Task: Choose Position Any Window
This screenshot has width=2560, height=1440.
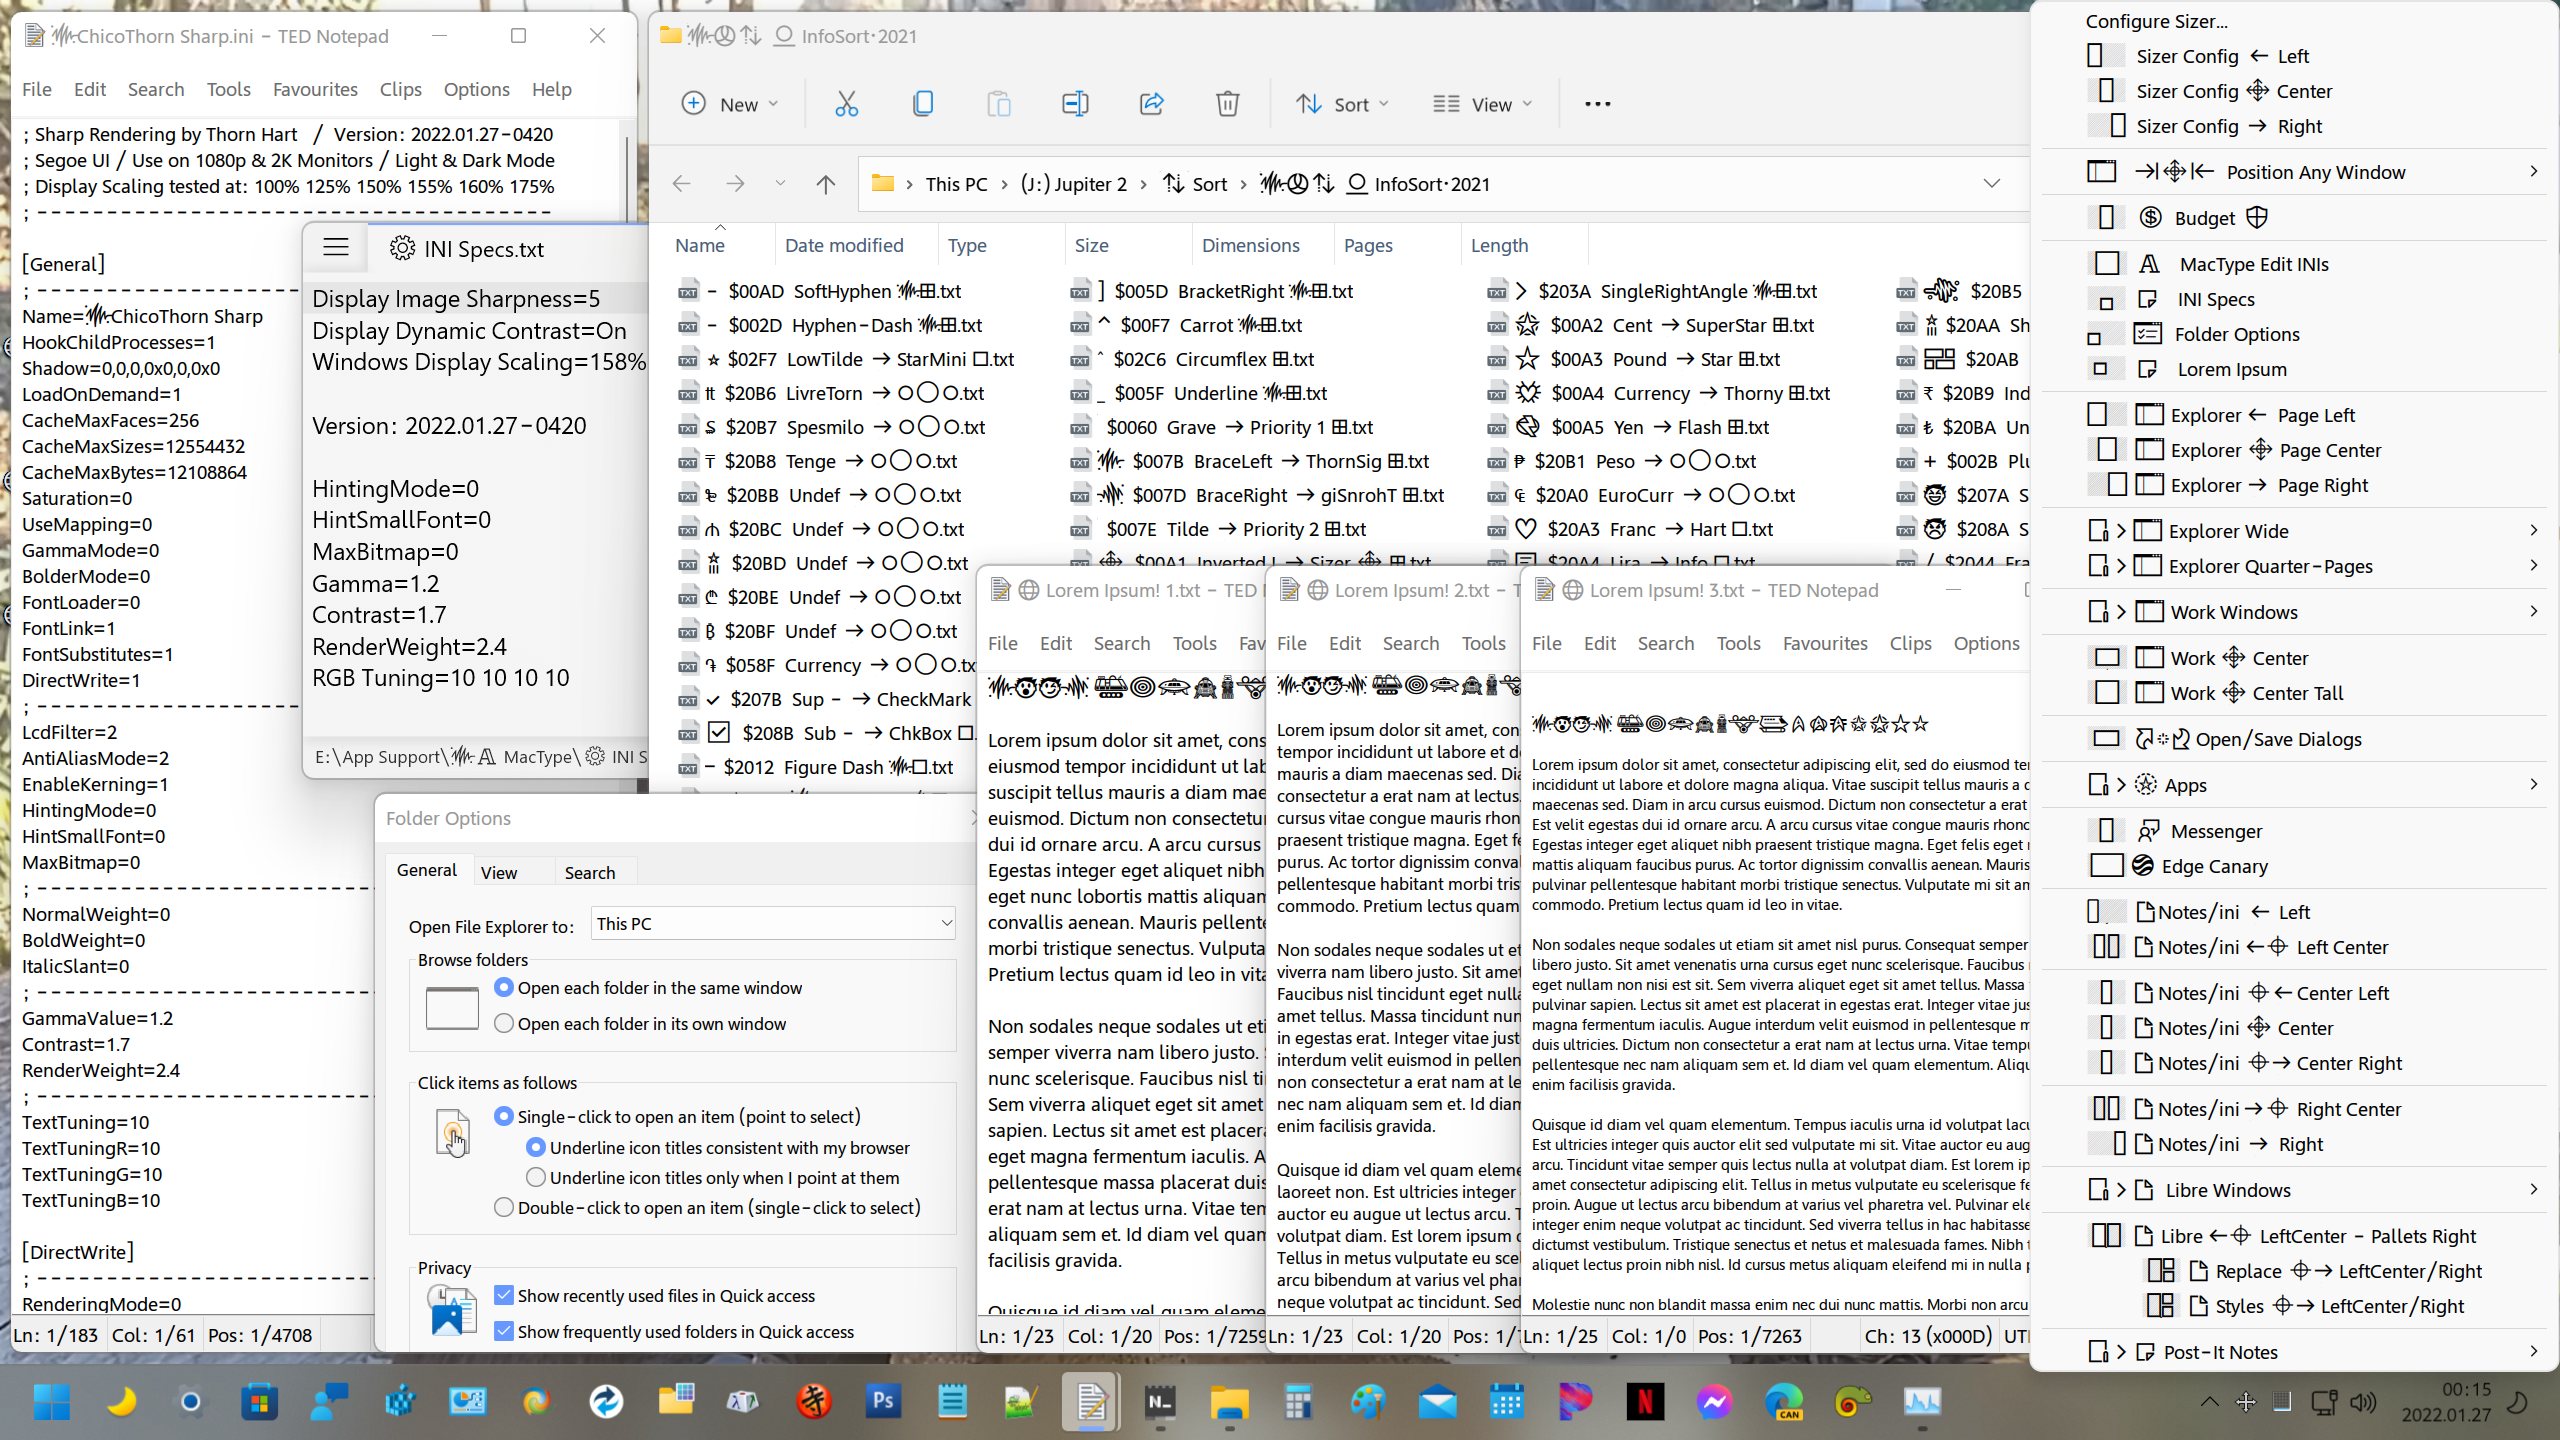Action: pyautogui.click(x=2316, y=171)
